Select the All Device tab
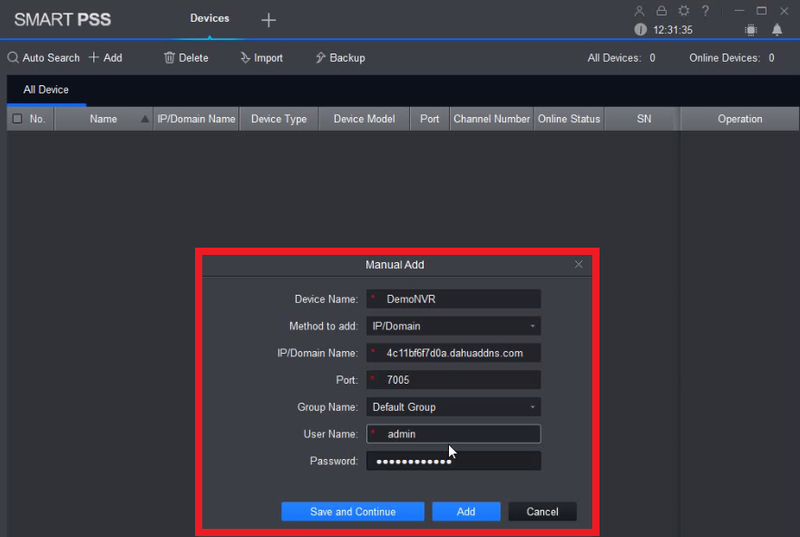 (x=46, y=90)
